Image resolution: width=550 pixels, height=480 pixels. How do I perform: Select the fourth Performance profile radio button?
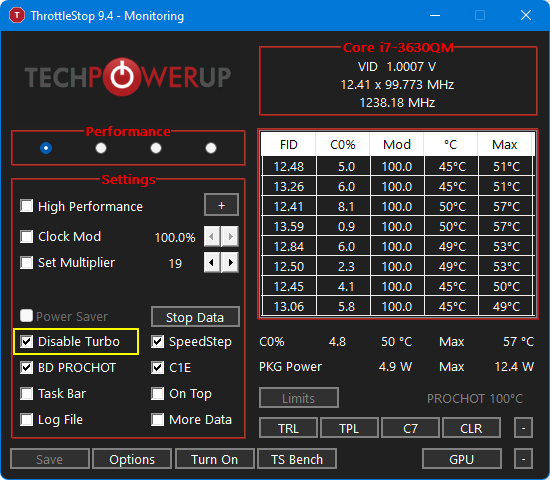click(211, 148)
